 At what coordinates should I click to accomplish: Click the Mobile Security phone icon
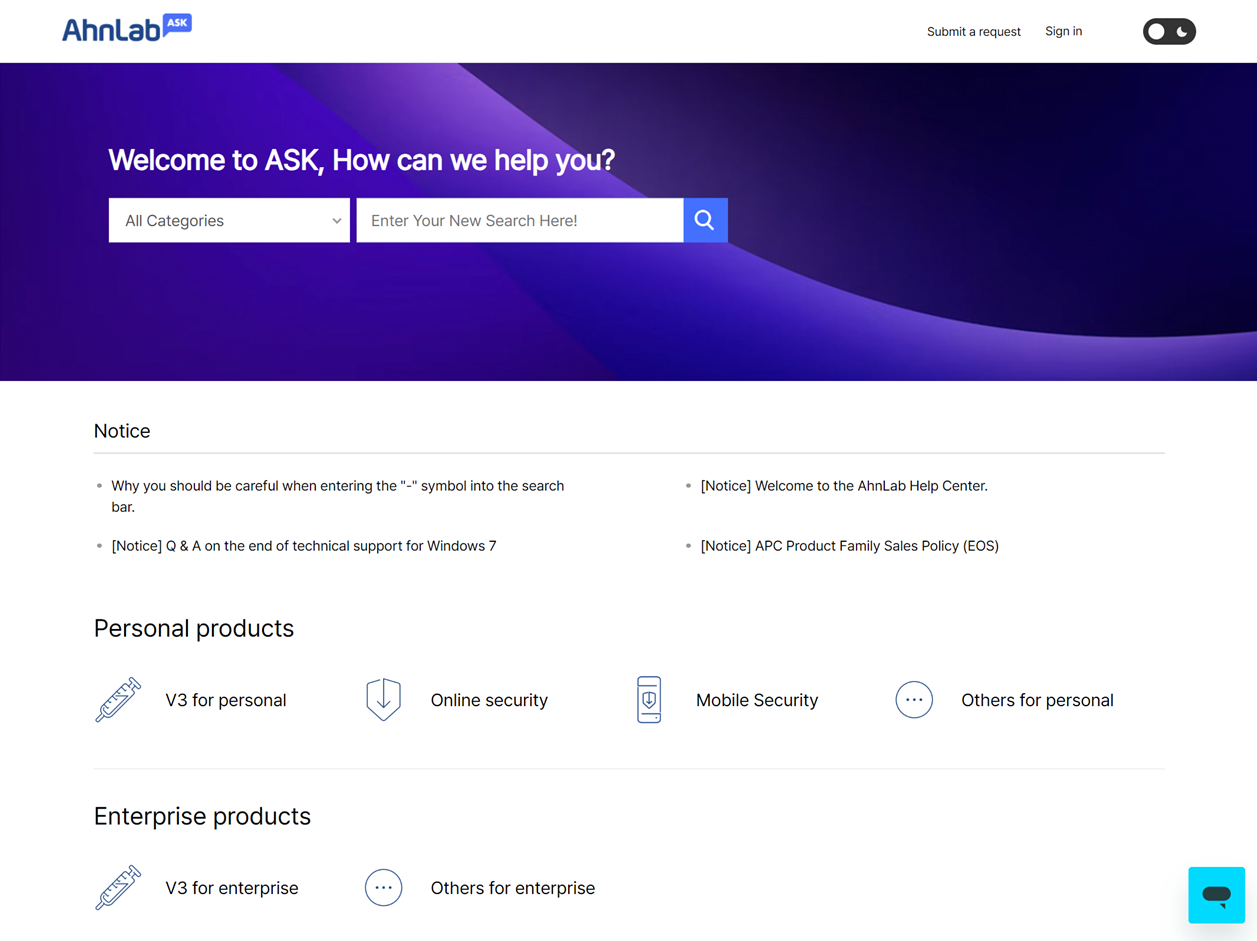pos(649,700)
